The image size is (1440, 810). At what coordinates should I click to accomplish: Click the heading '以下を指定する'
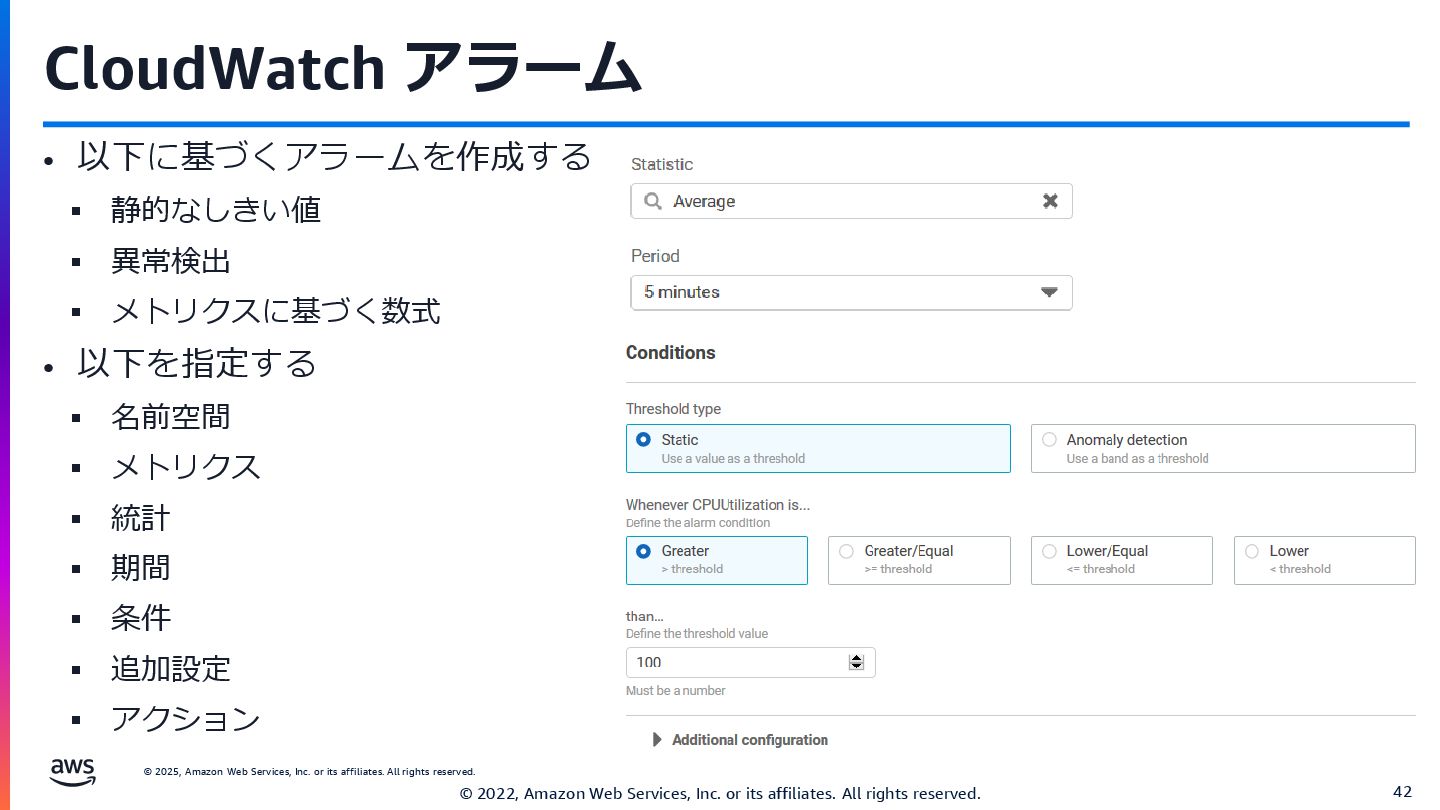pos(197,363)
